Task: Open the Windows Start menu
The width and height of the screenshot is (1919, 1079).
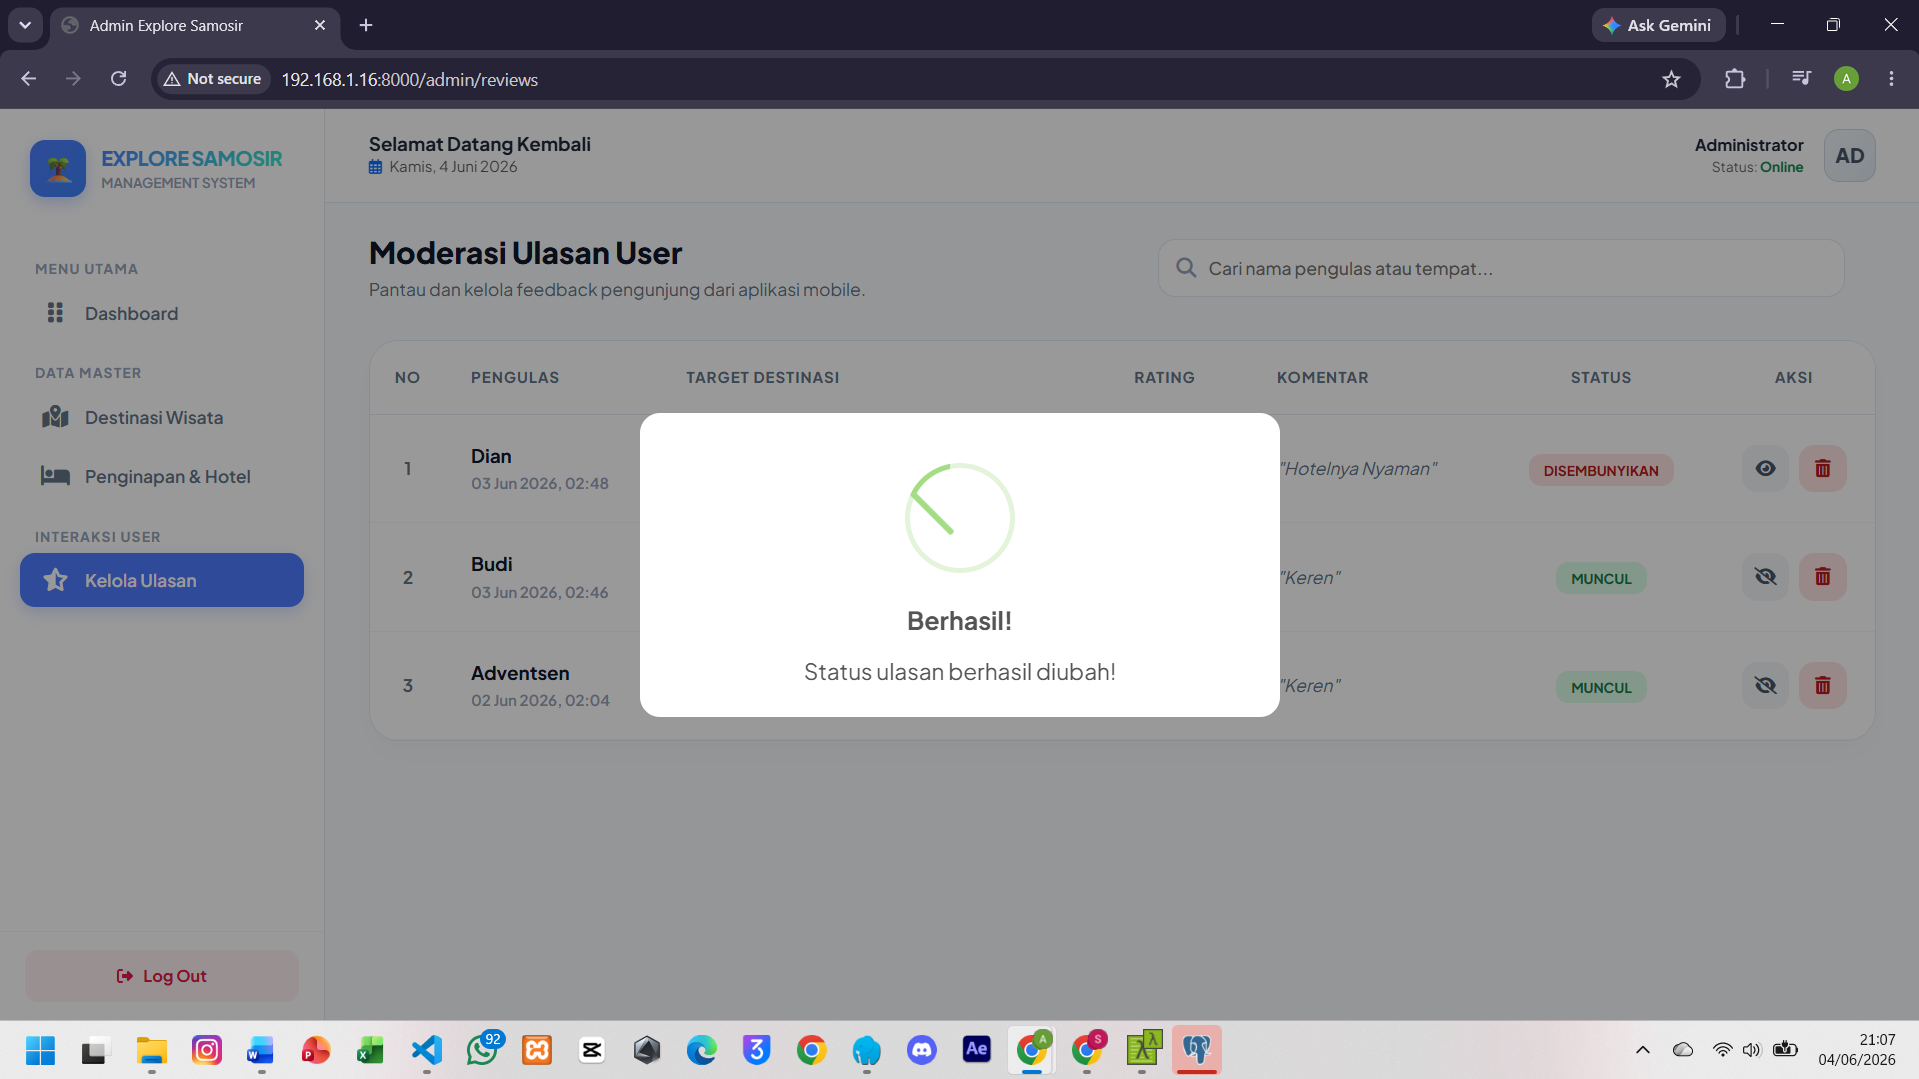Action: tap(40, 1050)
